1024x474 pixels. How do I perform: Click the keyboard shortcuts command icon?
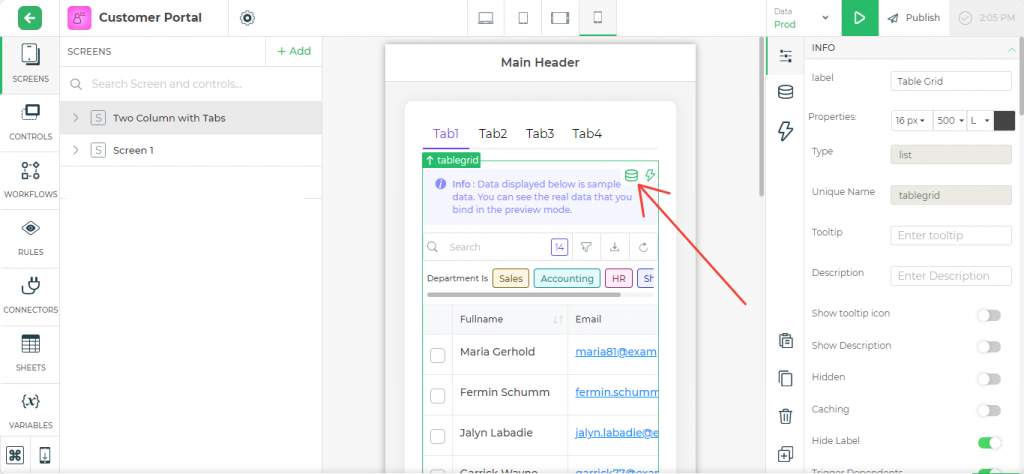pos(15,455)
